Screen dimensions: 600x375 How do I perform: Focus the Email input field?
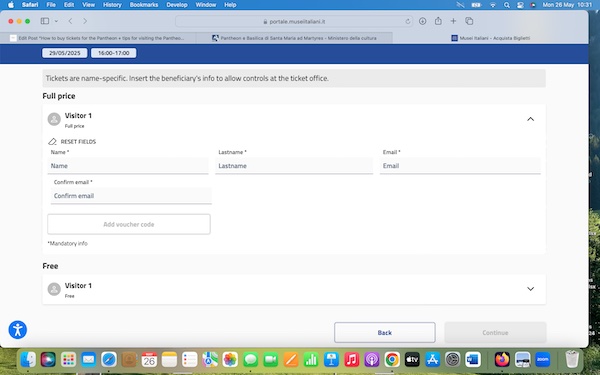[x=460, y=166]
